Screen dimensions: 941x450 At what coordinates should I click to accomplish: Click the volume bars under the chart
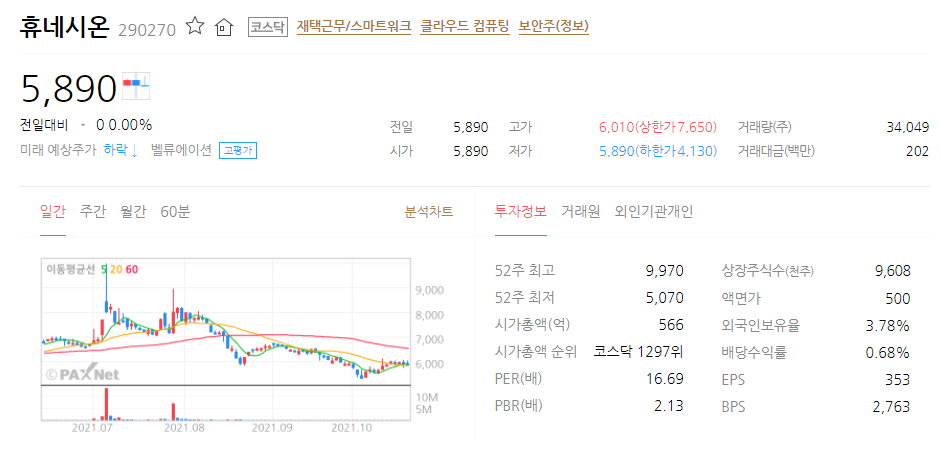[x=226, y=403]
